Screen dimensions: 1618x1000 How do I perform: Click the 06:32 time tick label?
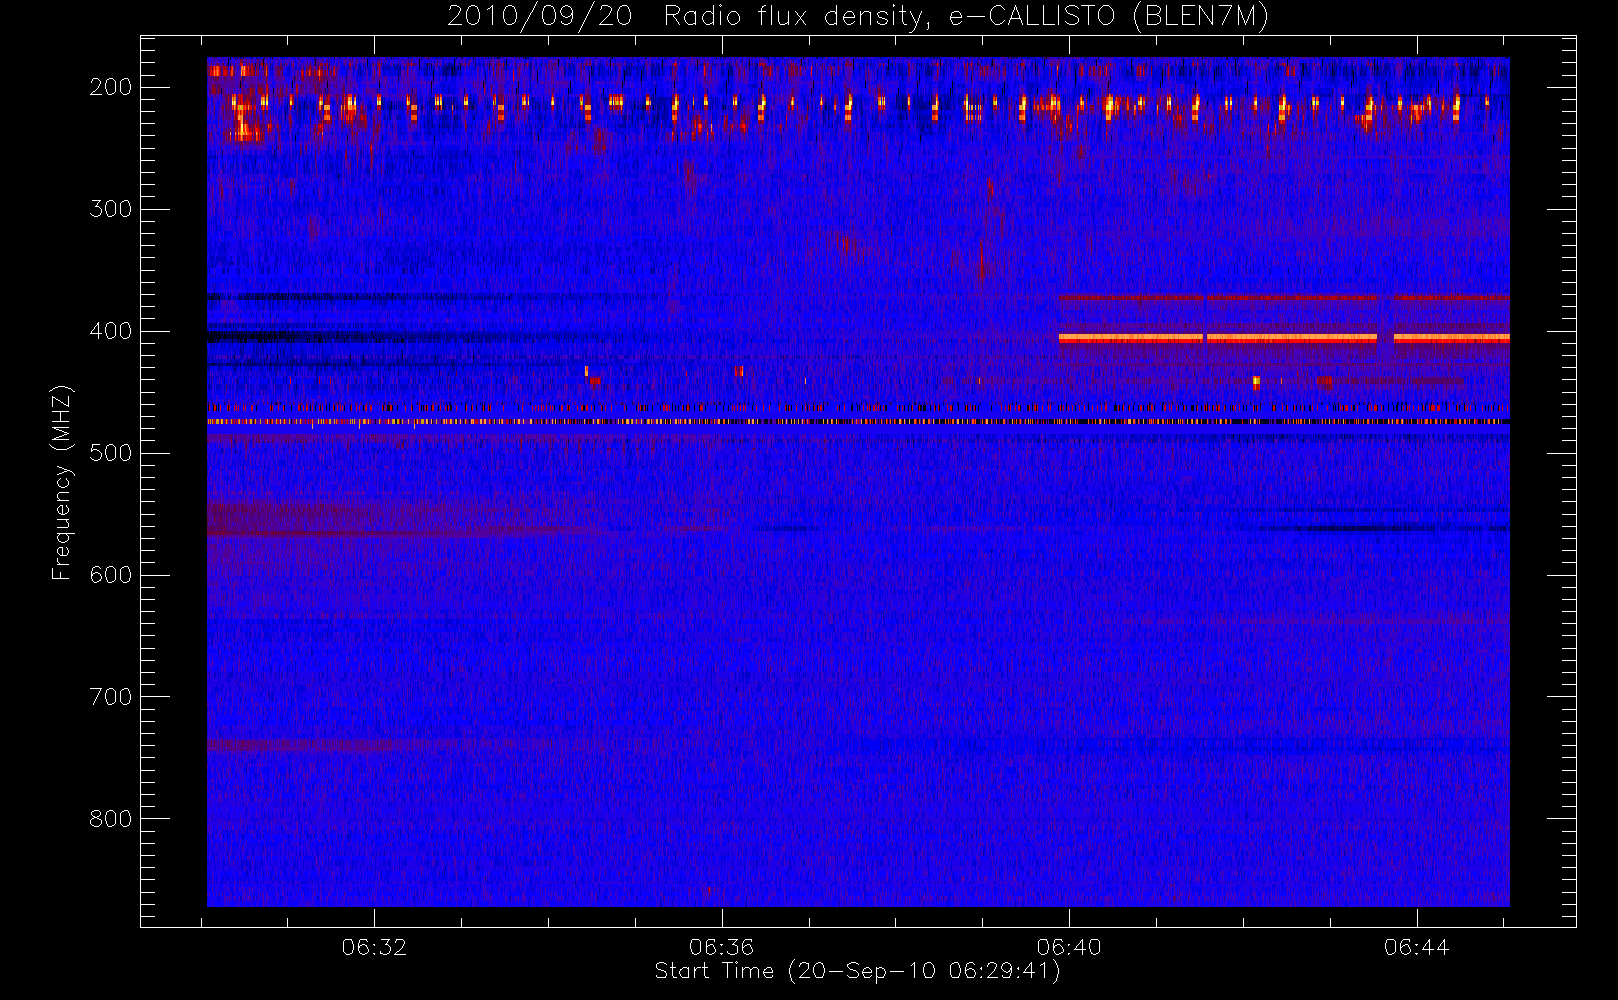click(x=374, y=947)
